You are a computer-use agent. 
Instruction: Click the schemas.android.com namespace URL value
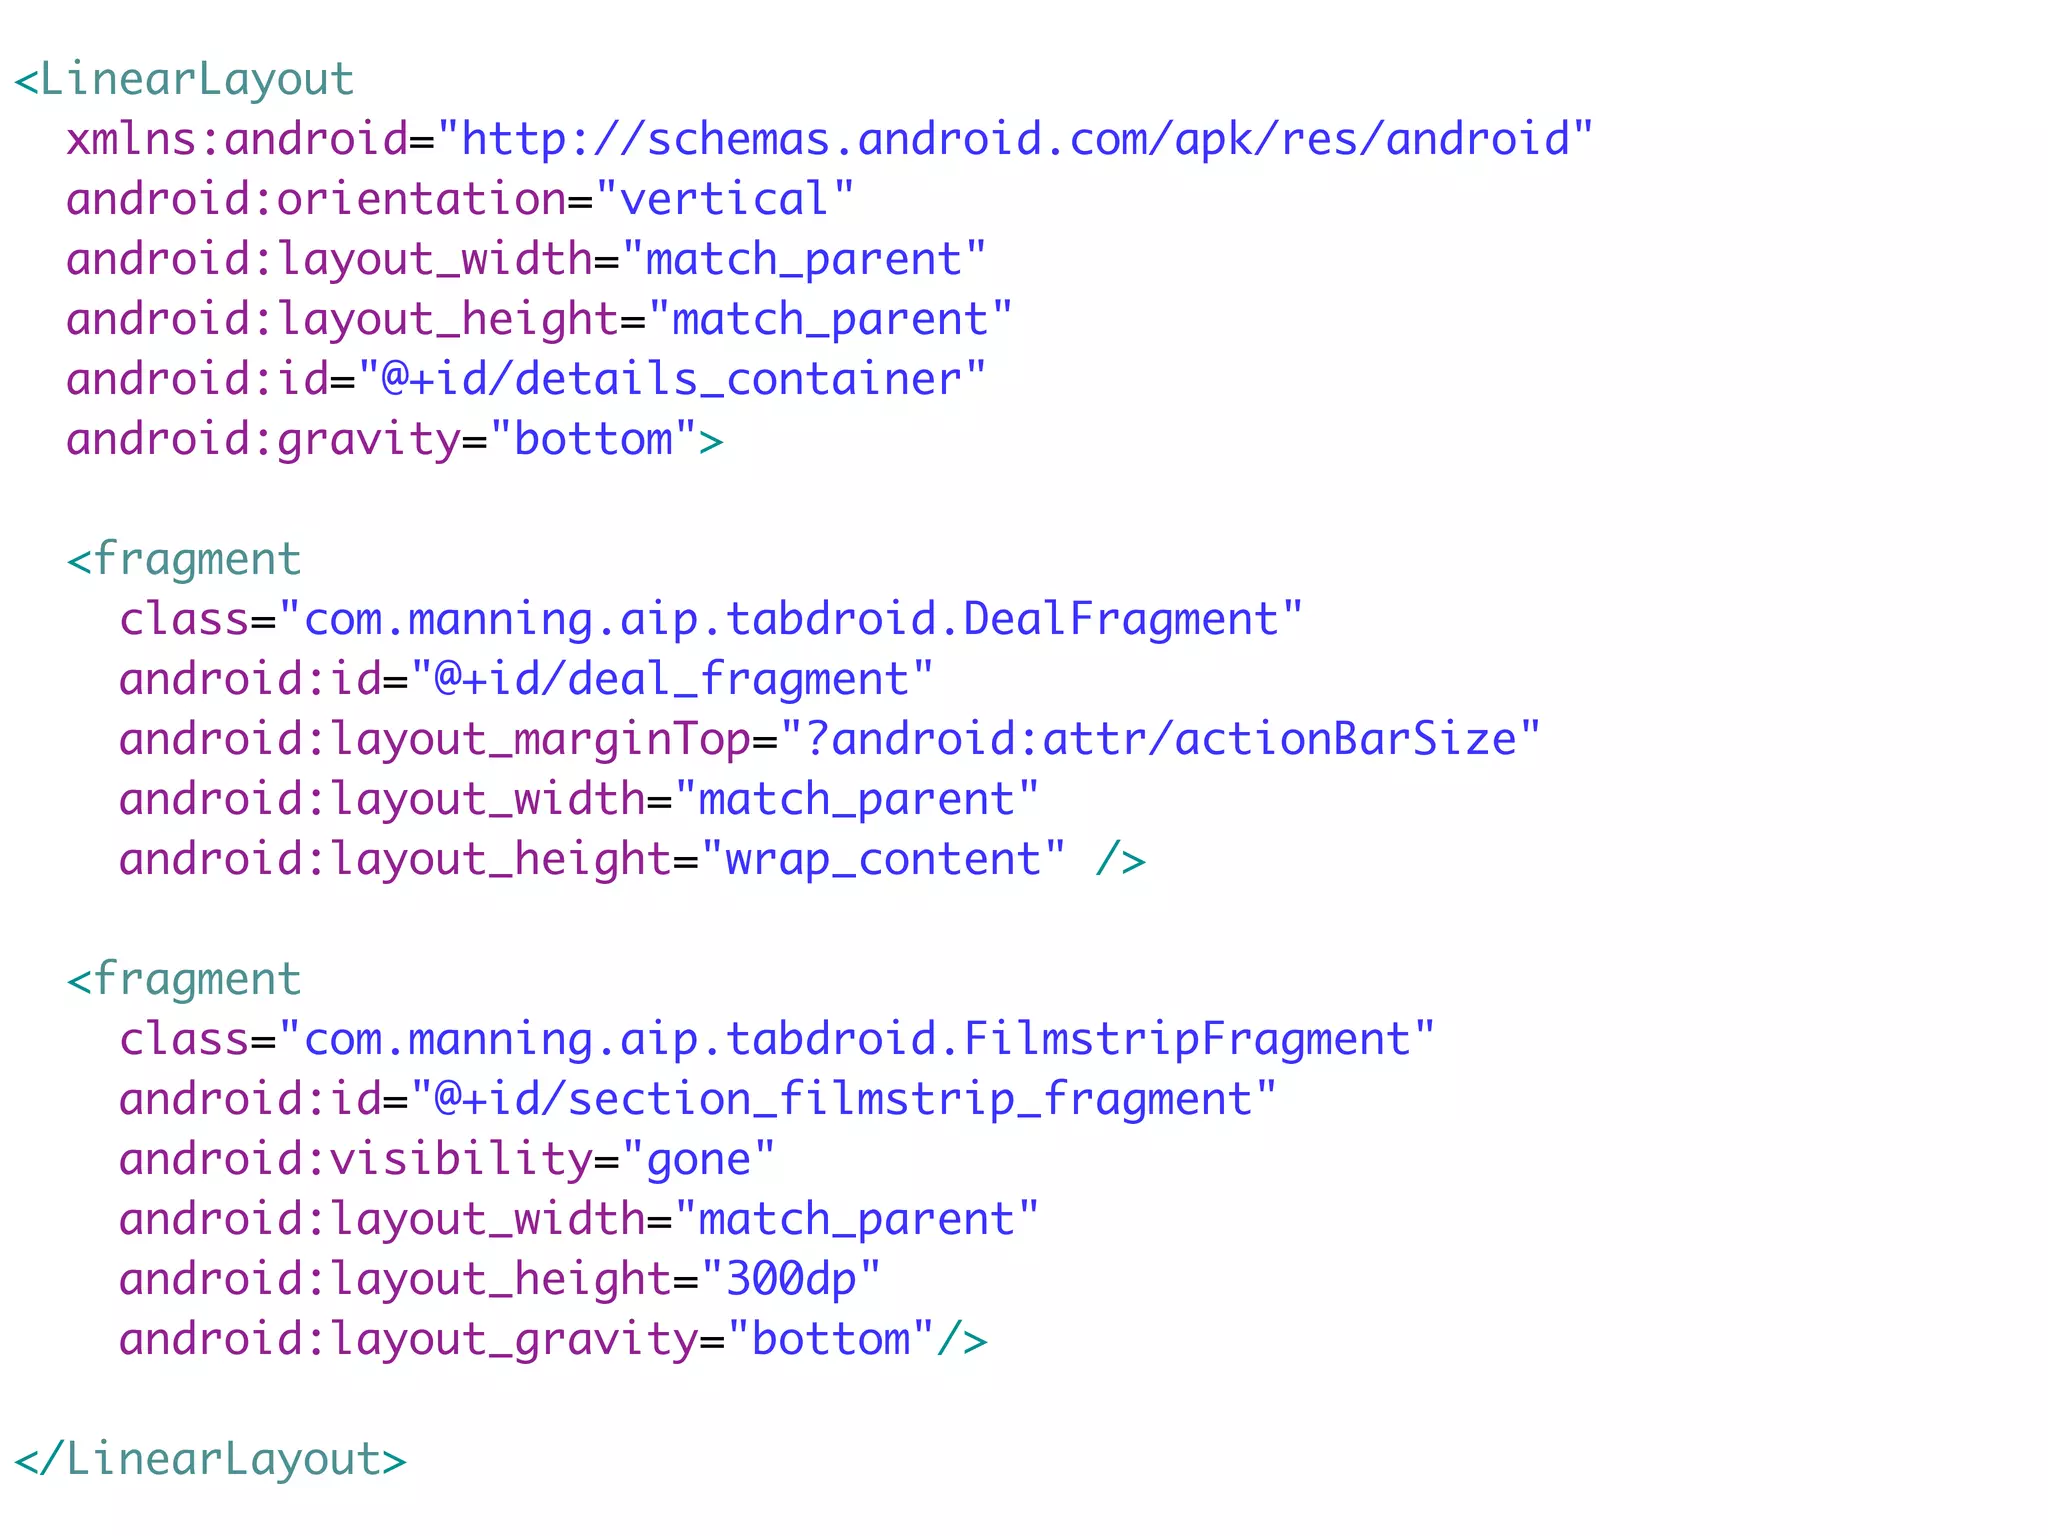coord(1015,139)
